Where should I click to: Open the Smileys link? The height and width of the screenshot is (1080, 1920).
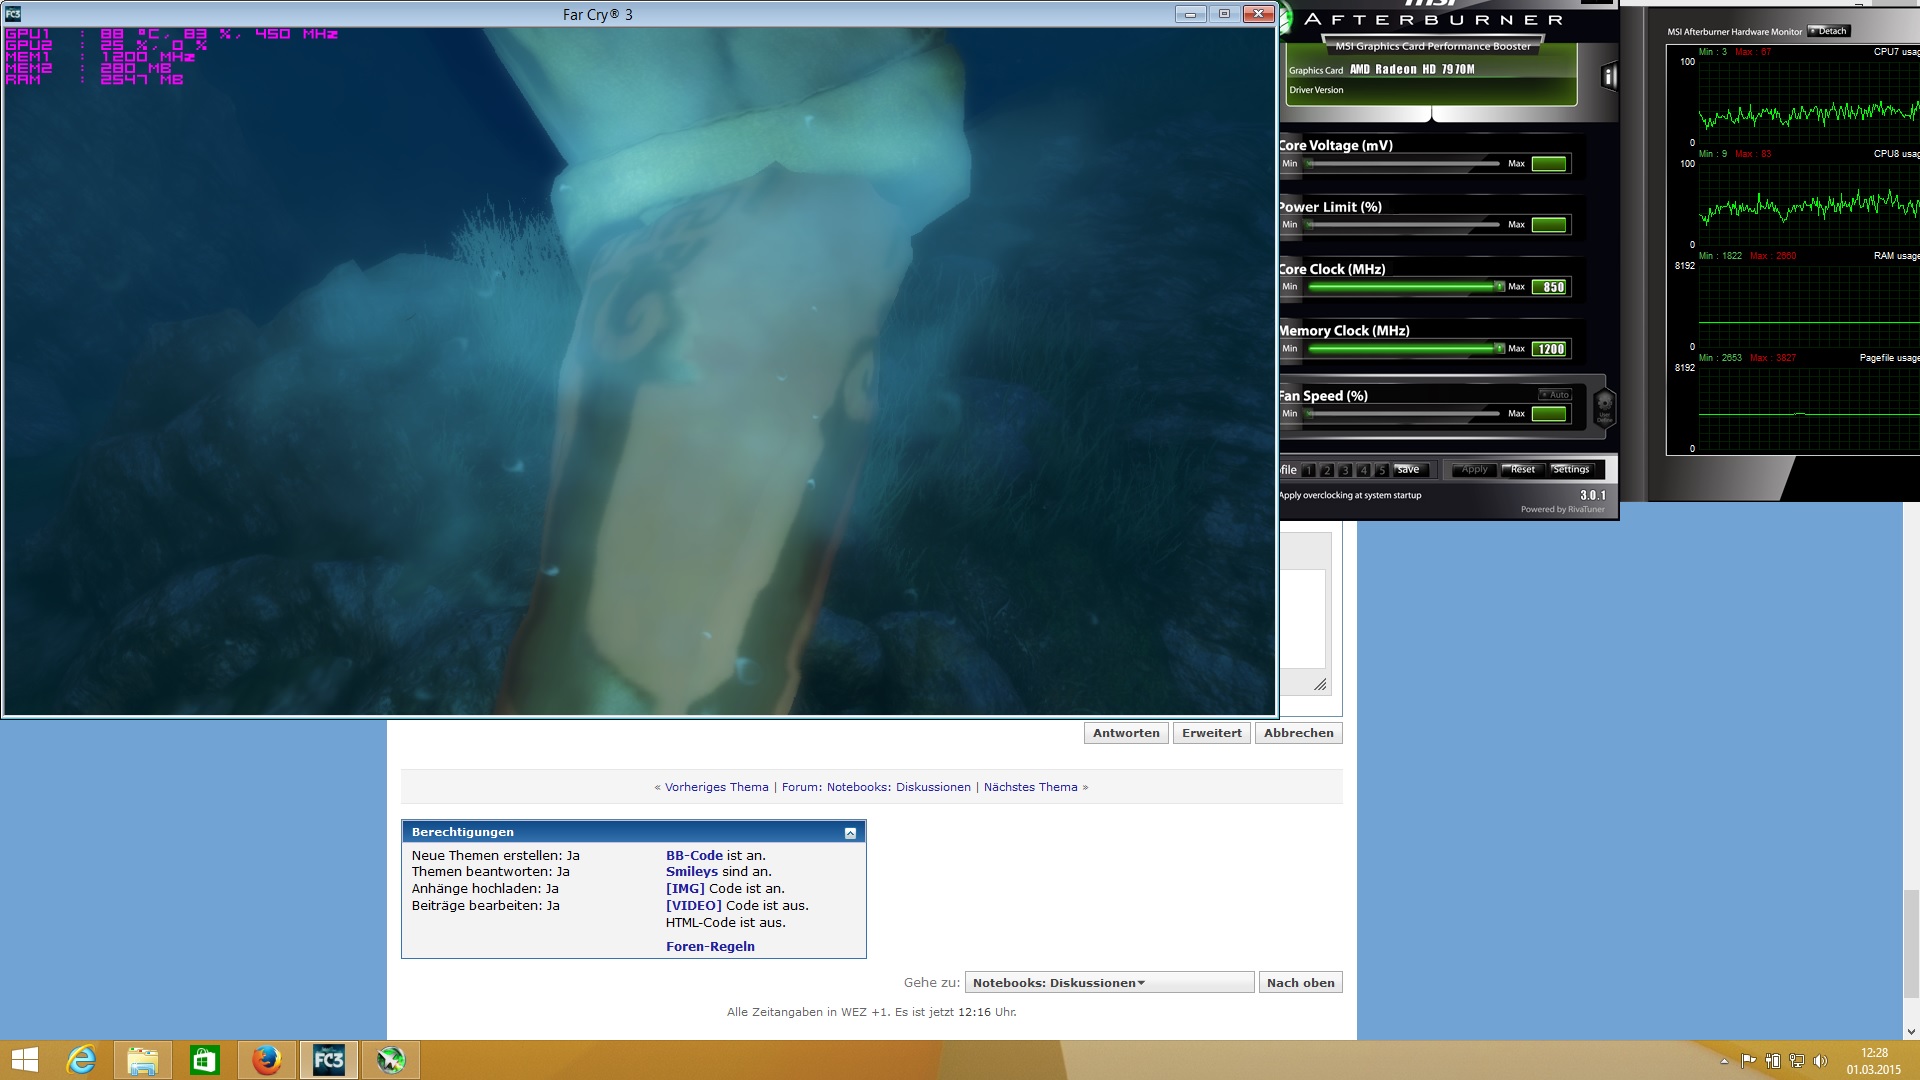(x=692, y=872)
